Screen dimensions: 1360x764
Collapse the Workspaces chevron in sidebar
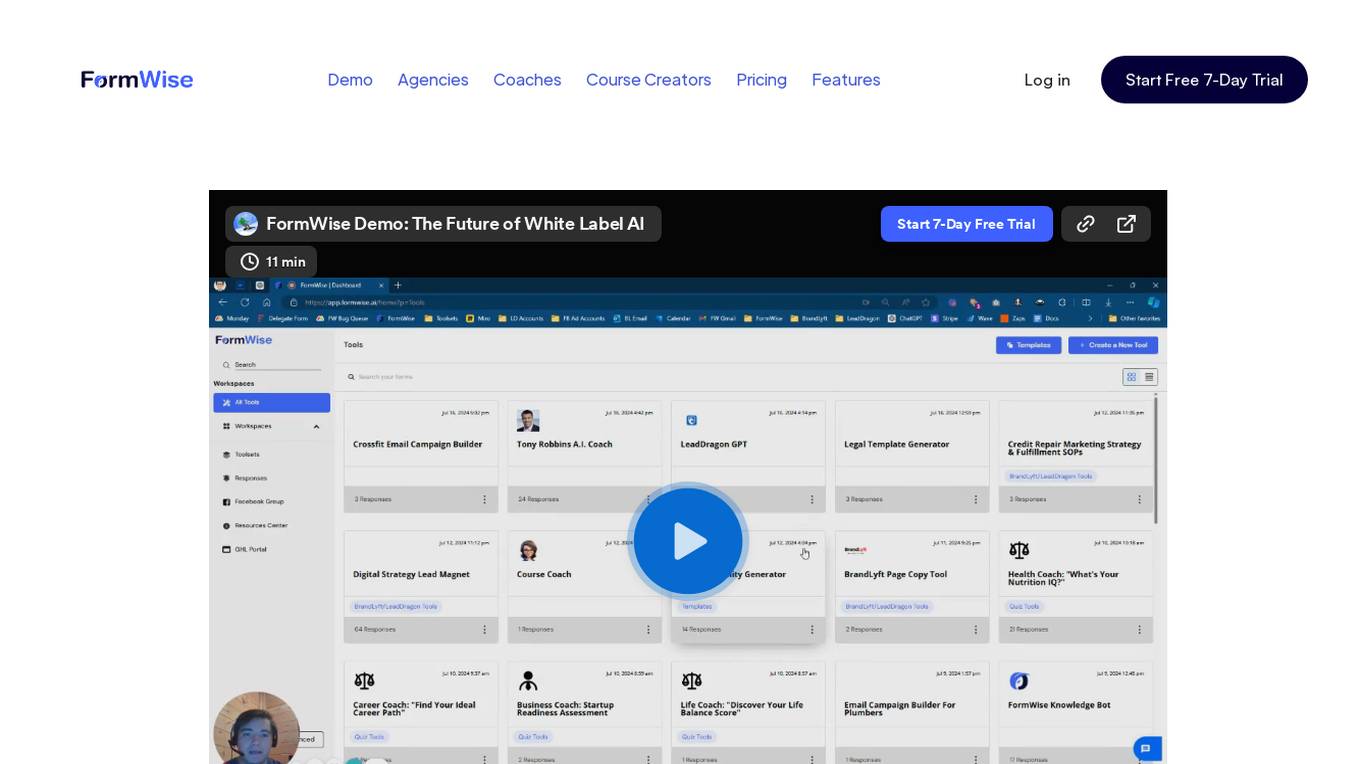click(317, 426)
